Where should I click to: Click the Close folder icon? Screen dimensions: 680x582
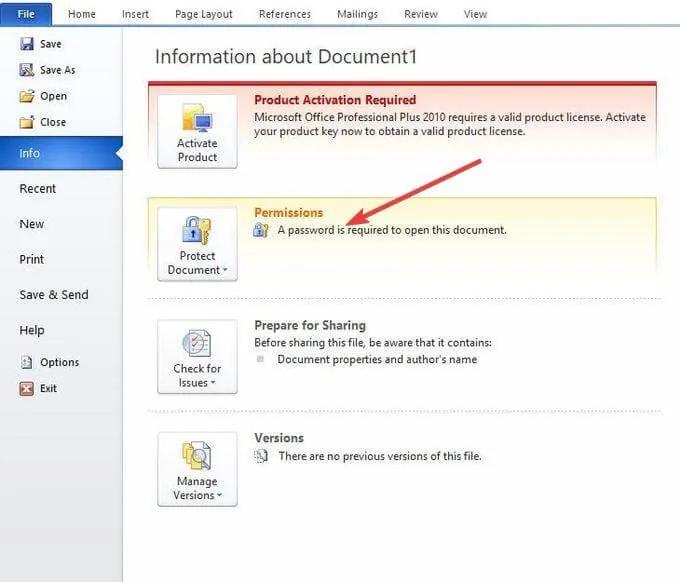pos(27,122)
